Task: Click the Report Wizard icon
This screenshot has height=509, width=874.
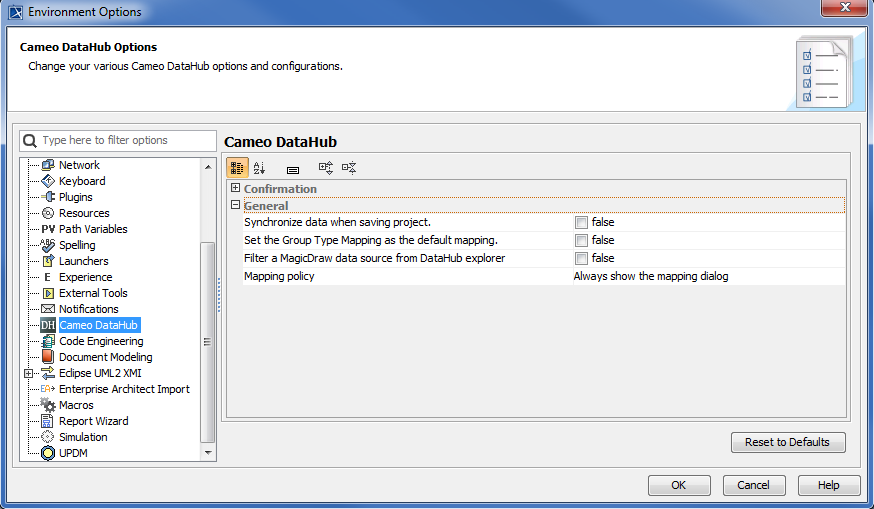Action: pos(48,421)
